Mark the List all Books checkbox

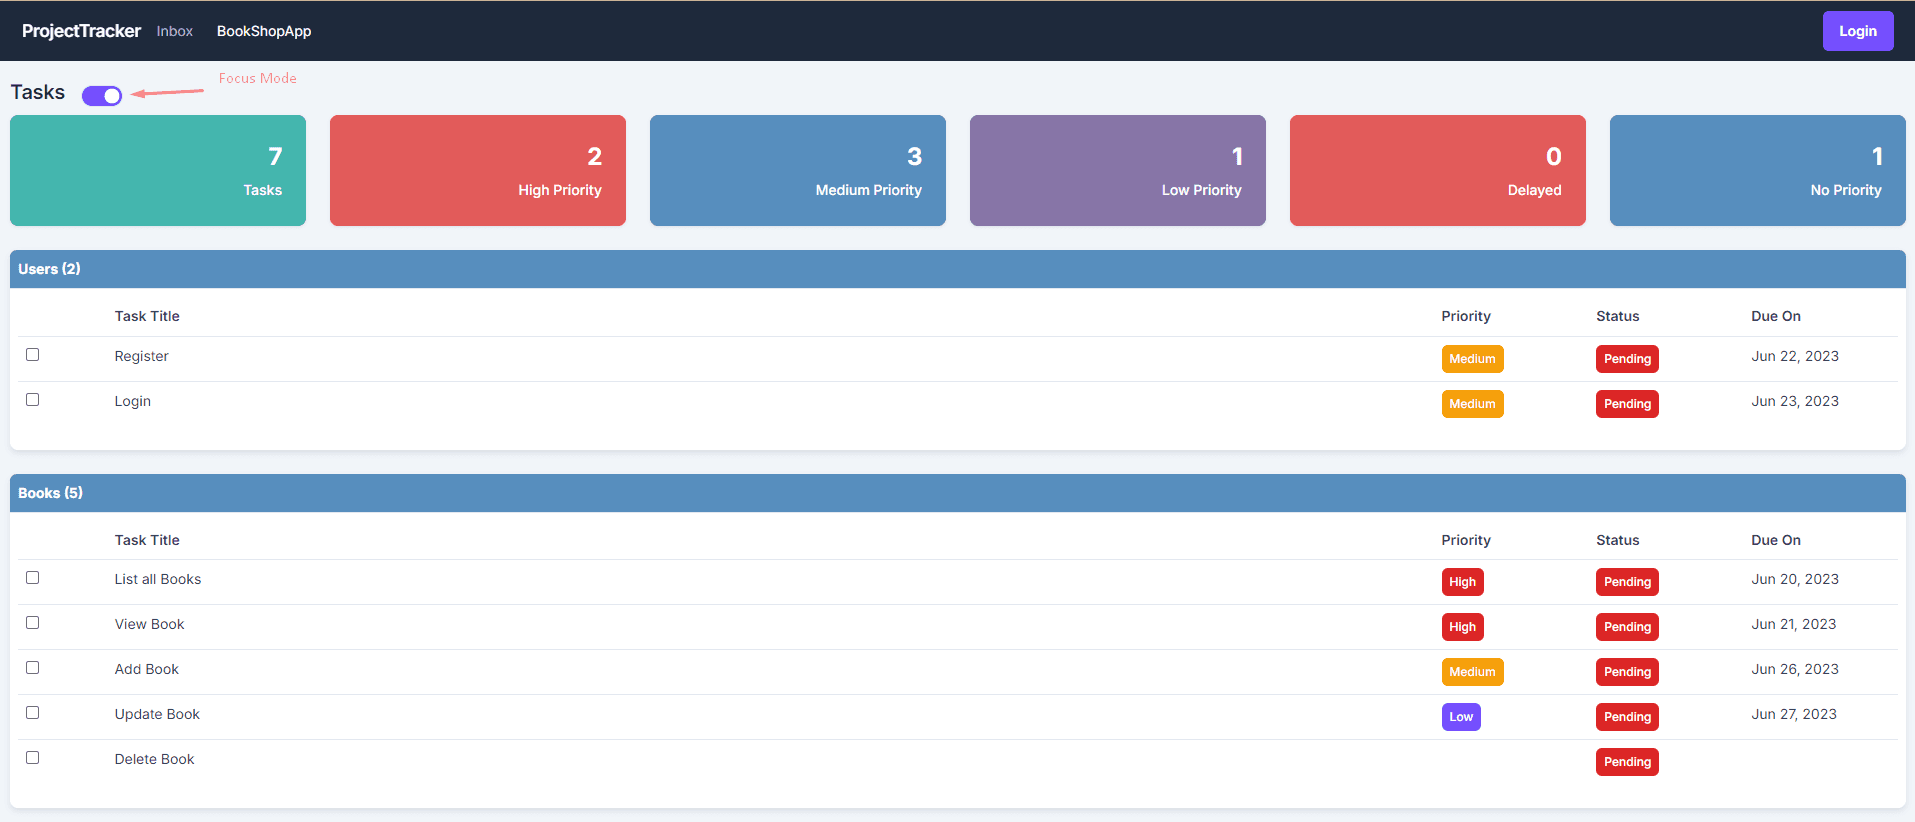(33, 578)
